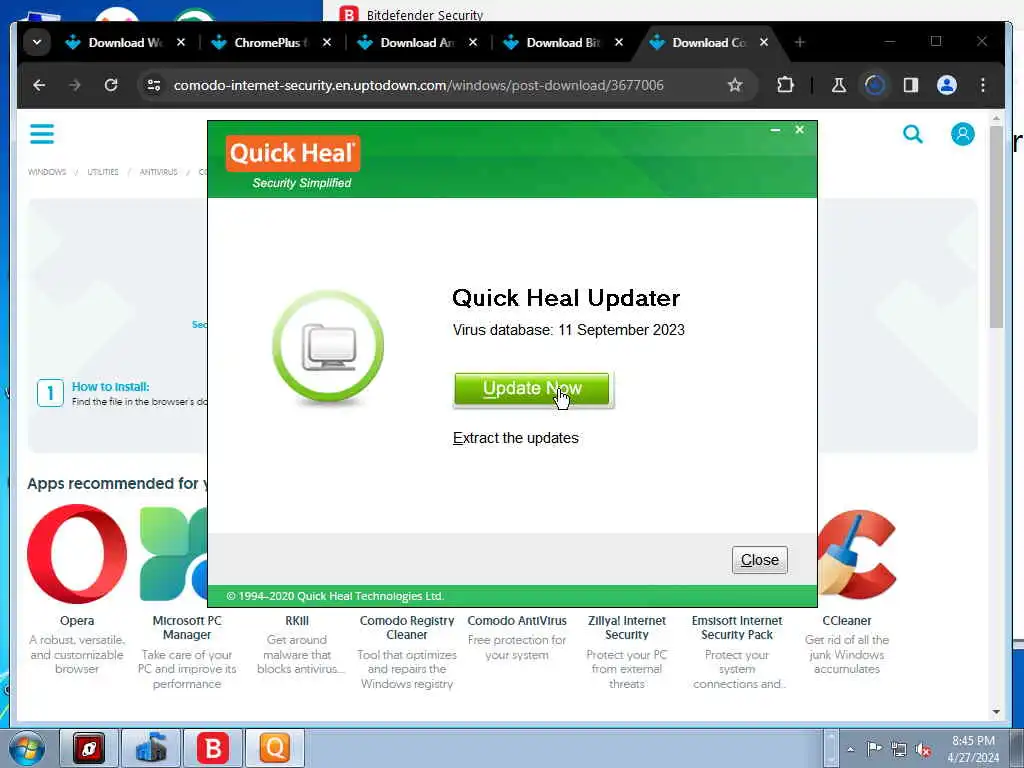Viewport: 1024px width, 768px height.
Task: Open Quick Heal icon in taskbar
Action: click(x=275, y=748)
